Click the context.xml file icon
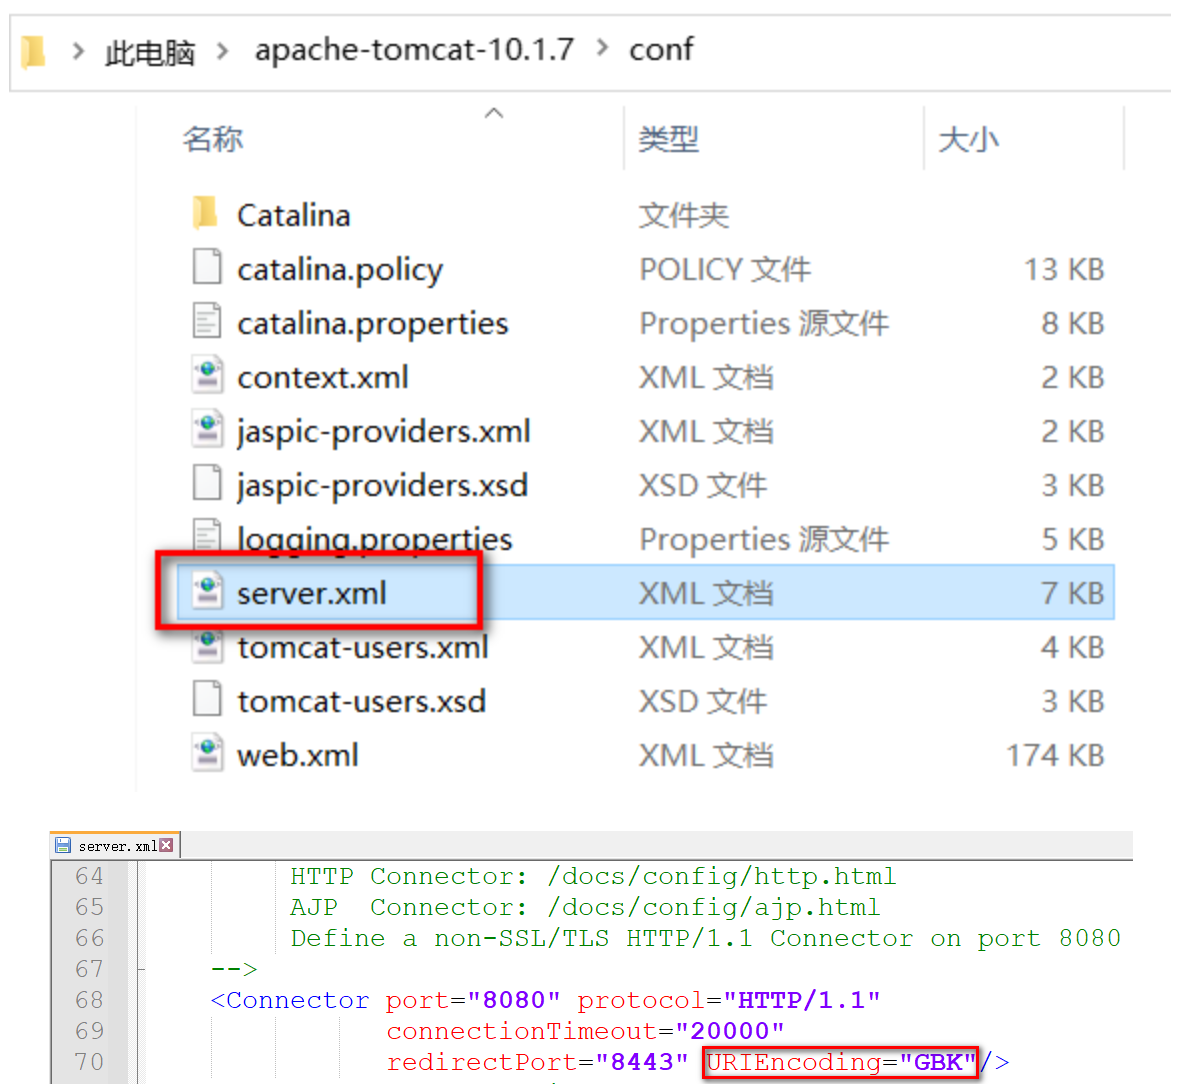 207,375
